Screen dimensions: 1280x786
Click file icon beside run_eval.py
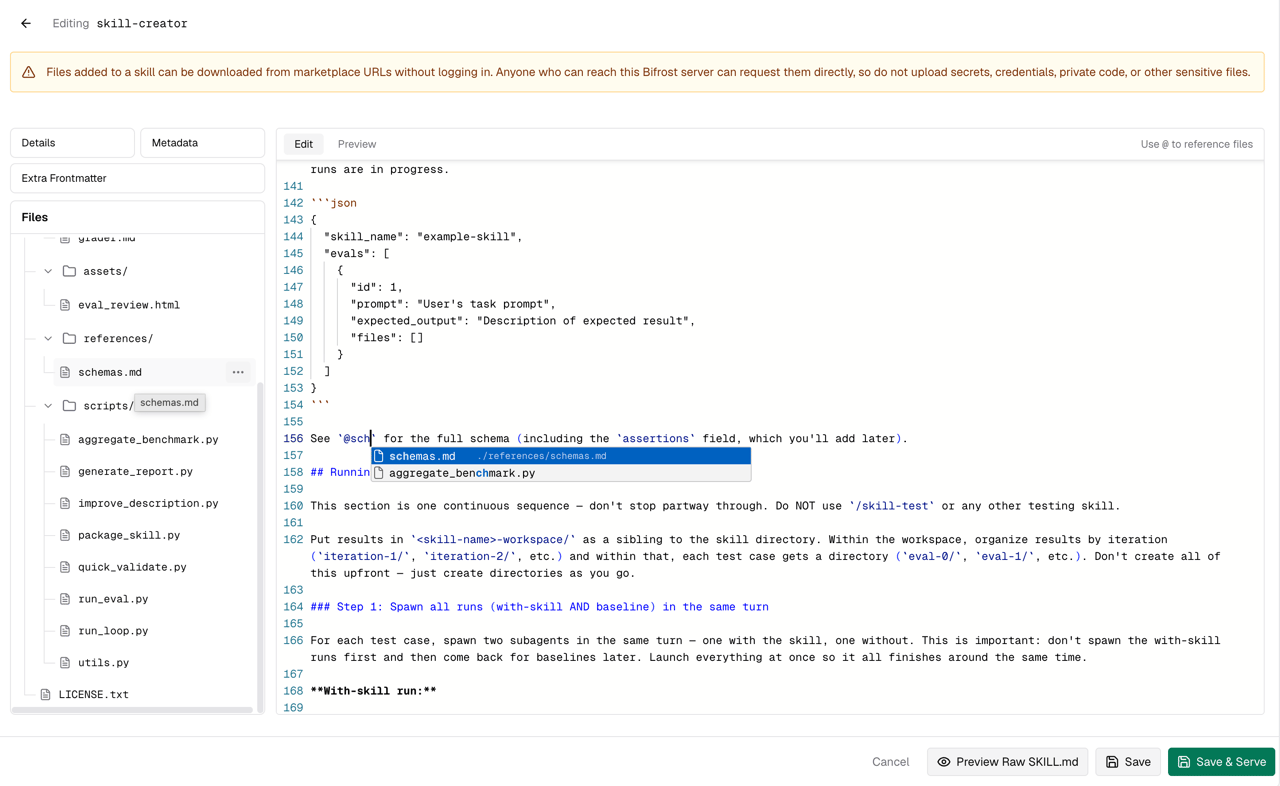click(65, 599)
